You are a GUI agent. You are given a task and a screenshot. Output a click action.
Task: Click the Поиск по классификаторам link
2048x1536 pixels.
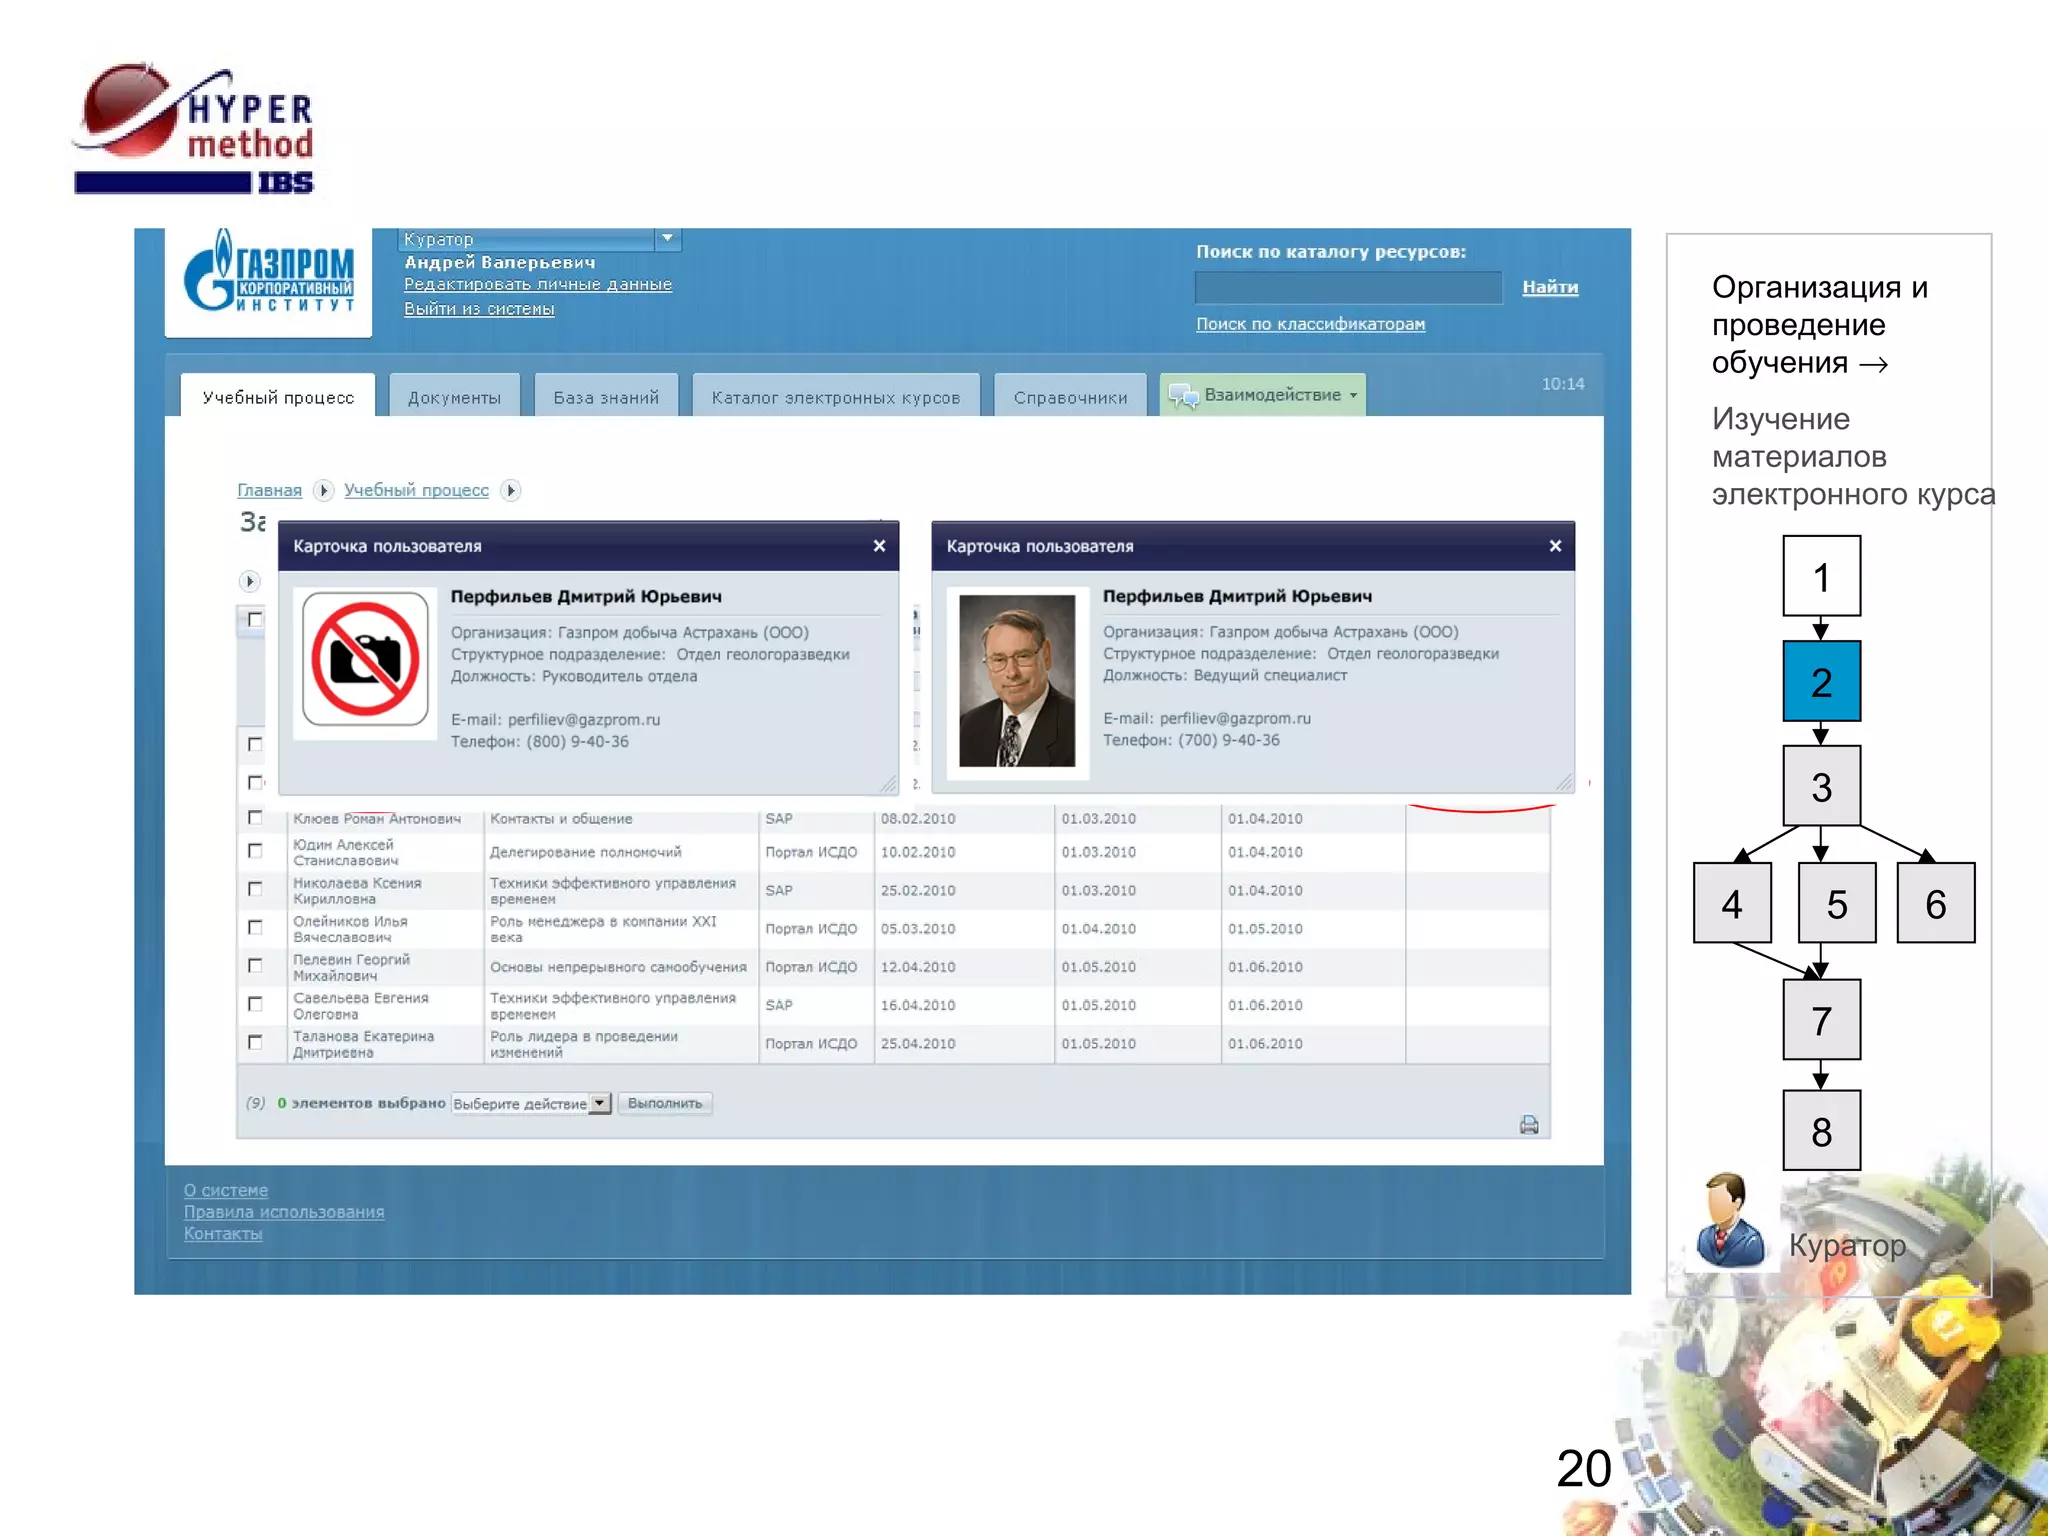tap(1310, 324)
